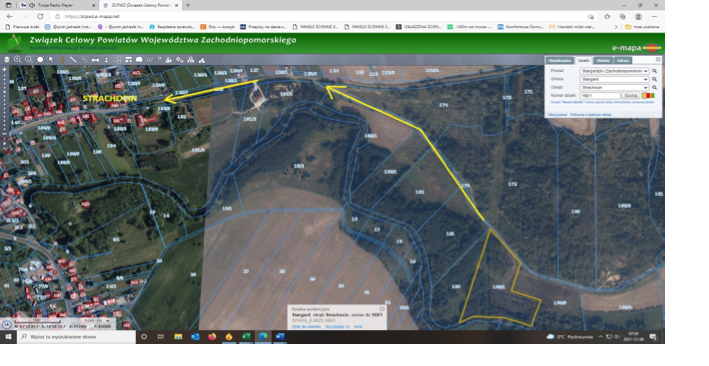Screen dimensions: 709x366
Task: Click the question mark help icon
Action: [159, 60]
